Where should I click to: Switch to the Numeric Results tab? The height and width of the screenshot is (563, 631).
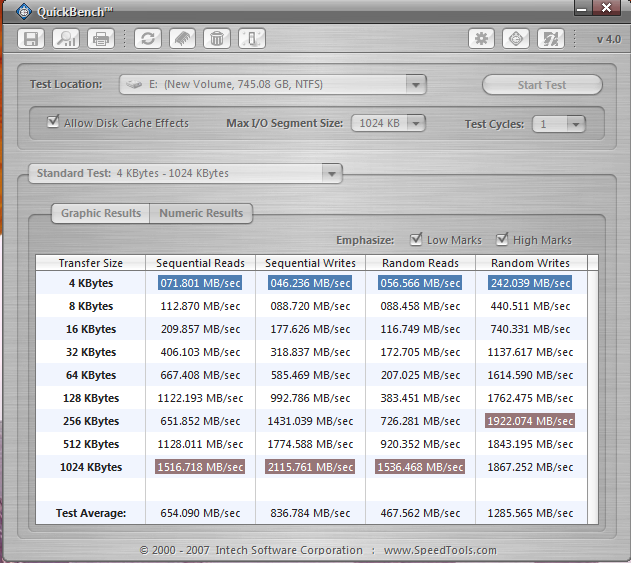click(x=201, y=213)
